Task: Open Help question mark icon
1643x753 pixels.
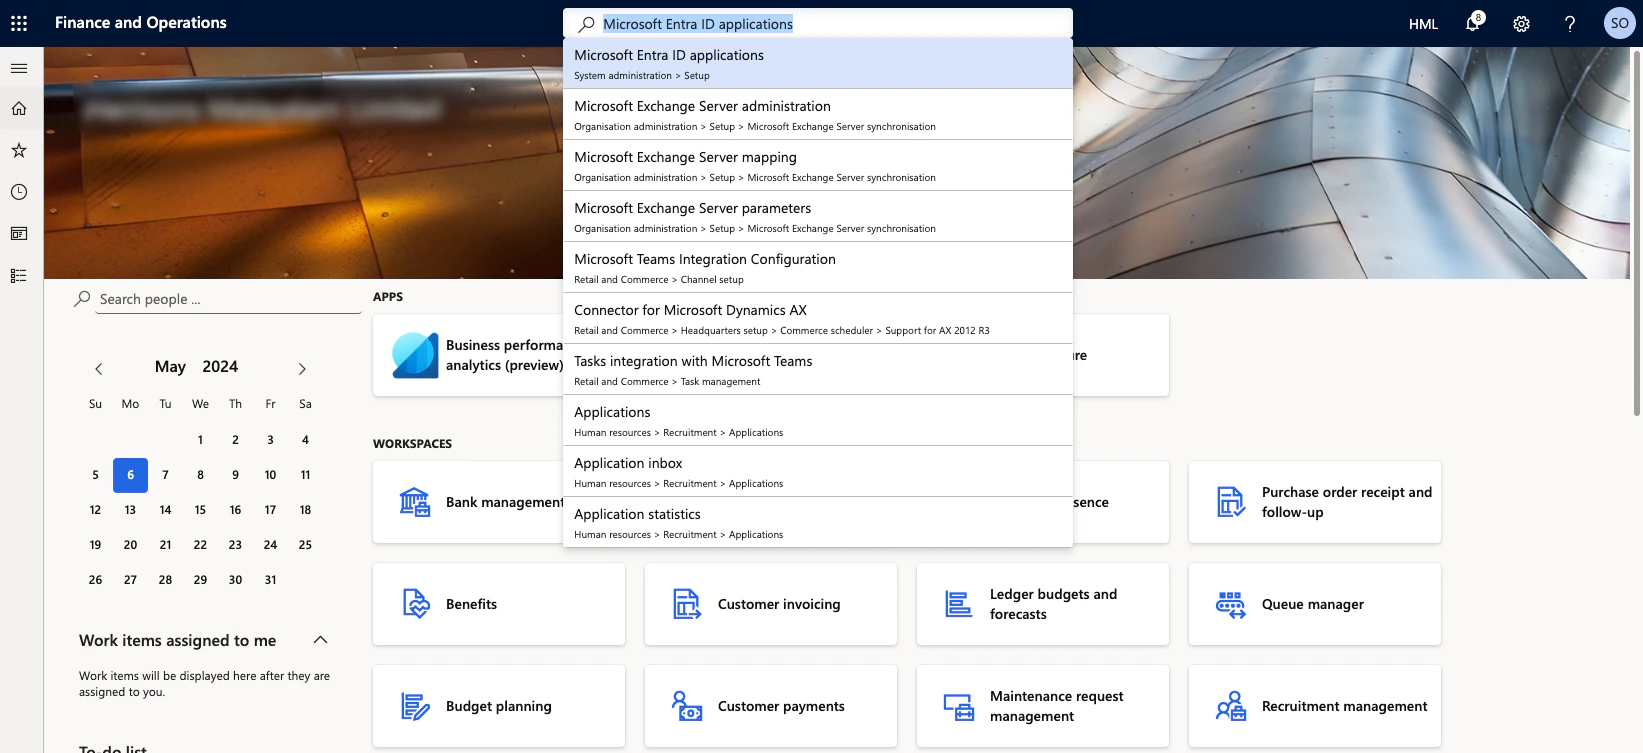Action: [1570, 24]
